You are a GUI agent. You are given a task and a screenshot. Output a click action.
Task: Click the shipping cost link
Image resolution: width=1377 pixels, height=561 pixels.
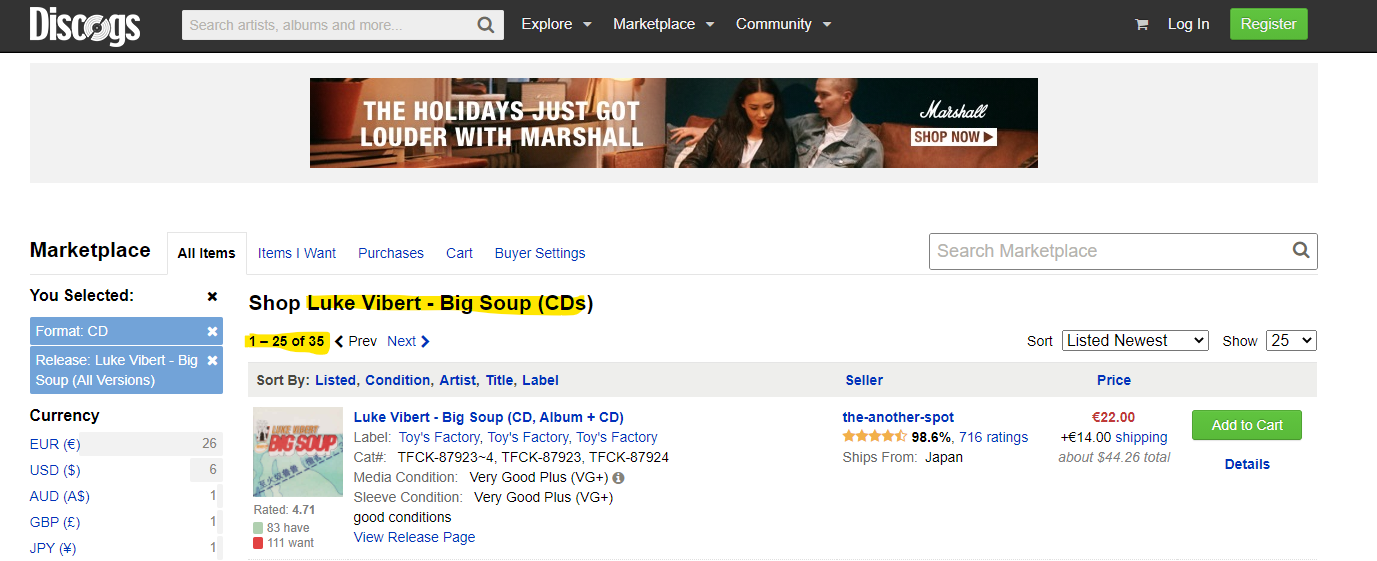click(x=1141, y=437)
